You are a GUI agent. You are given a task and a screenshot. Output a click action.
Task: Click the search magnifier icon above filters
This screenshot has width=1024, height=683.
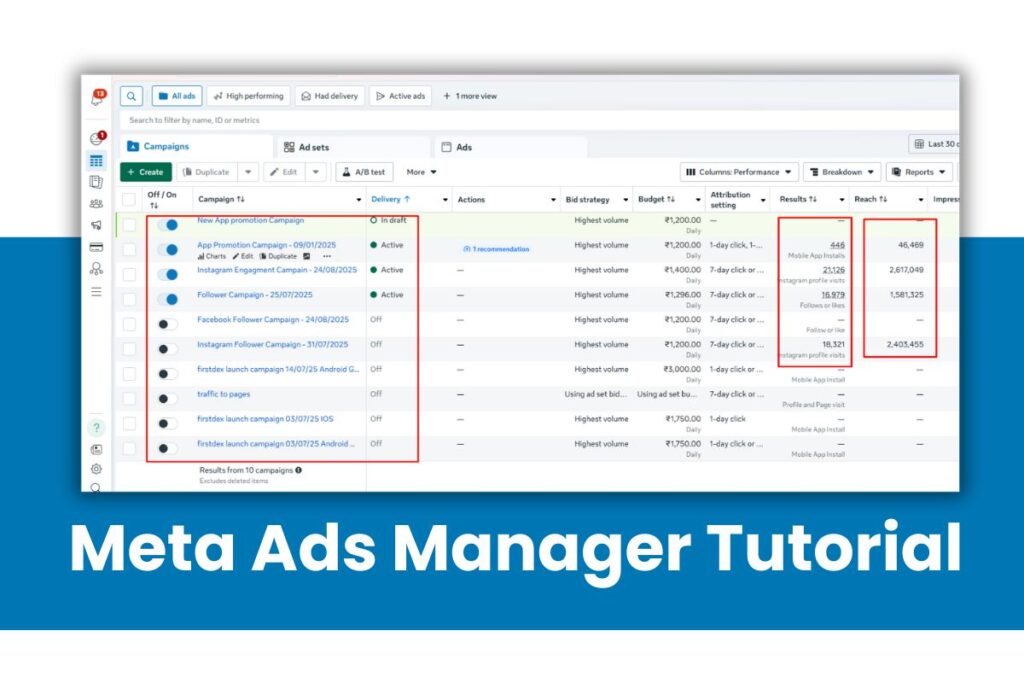[131, 96]
